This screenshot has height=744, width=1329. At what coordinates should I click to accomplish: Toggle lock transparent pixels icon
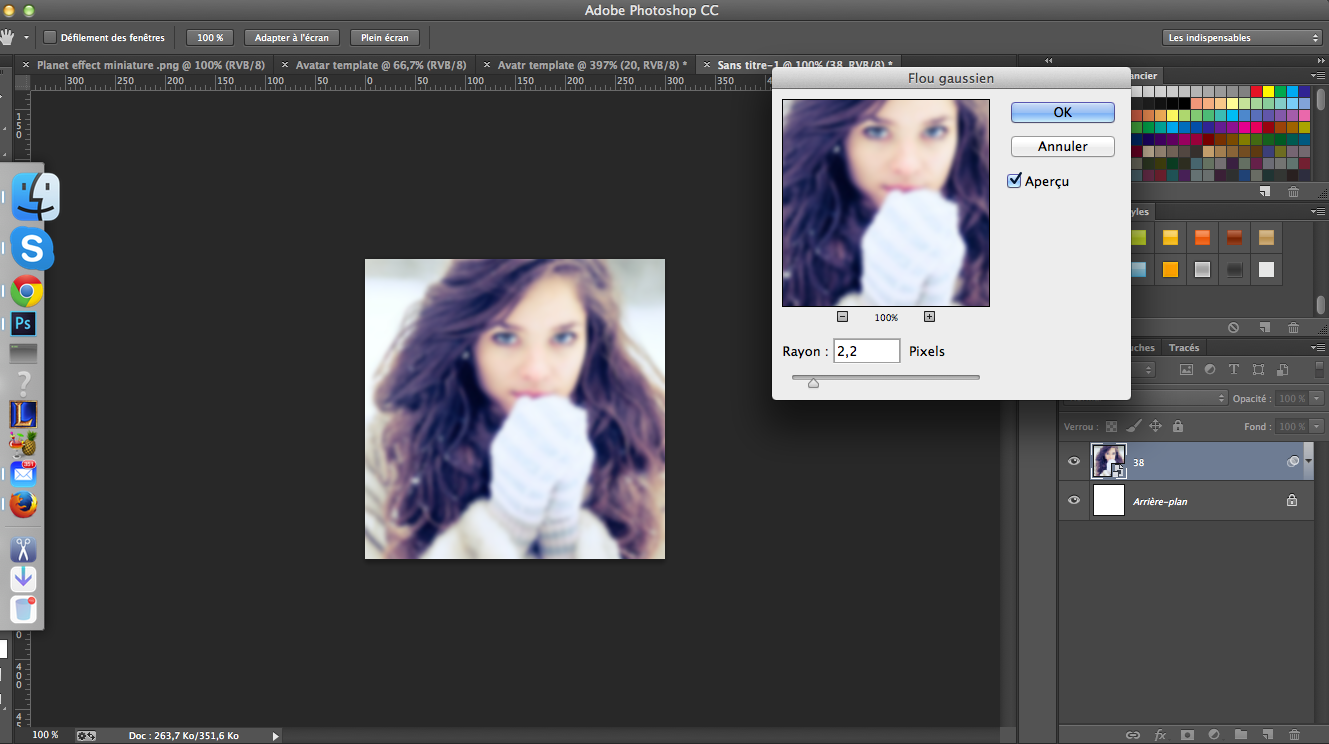point(1110,426)
